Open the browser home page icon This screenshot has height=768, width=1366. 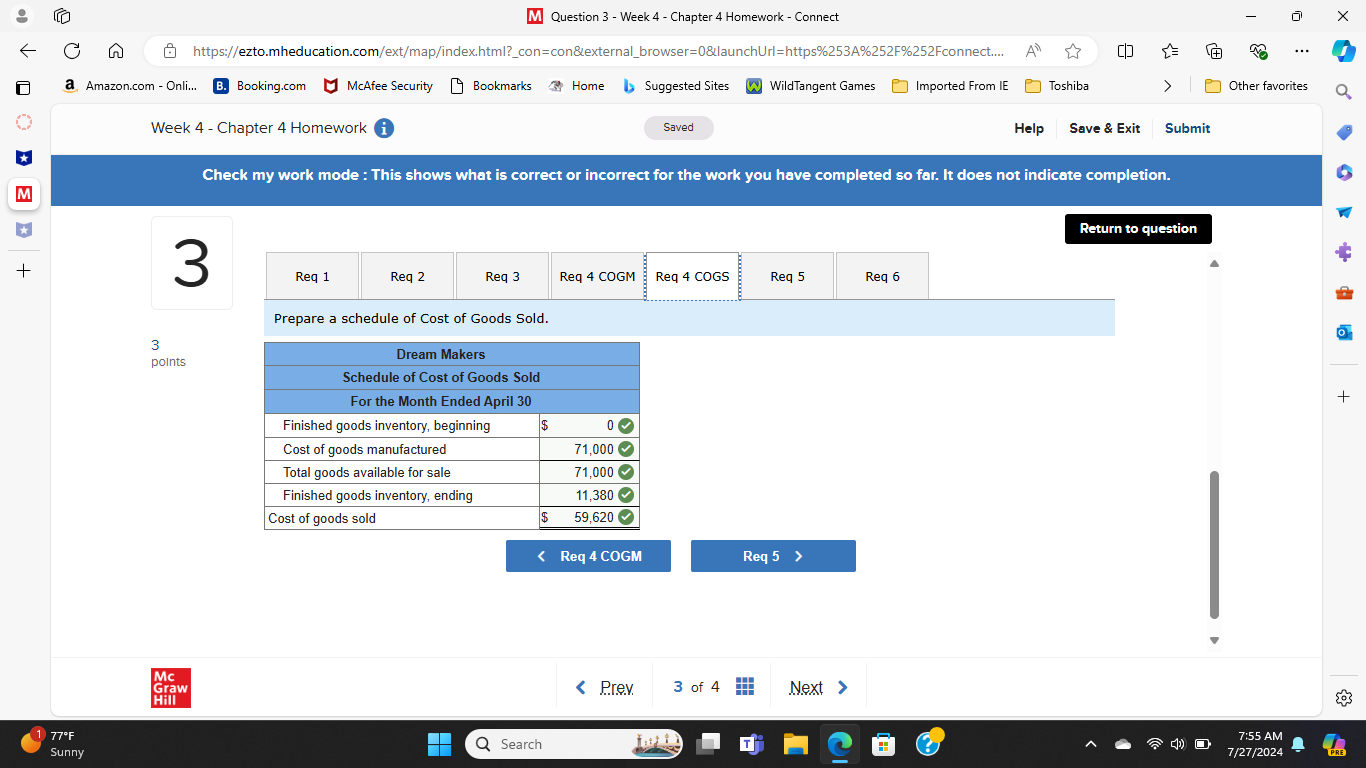click(x=116, y=51)
